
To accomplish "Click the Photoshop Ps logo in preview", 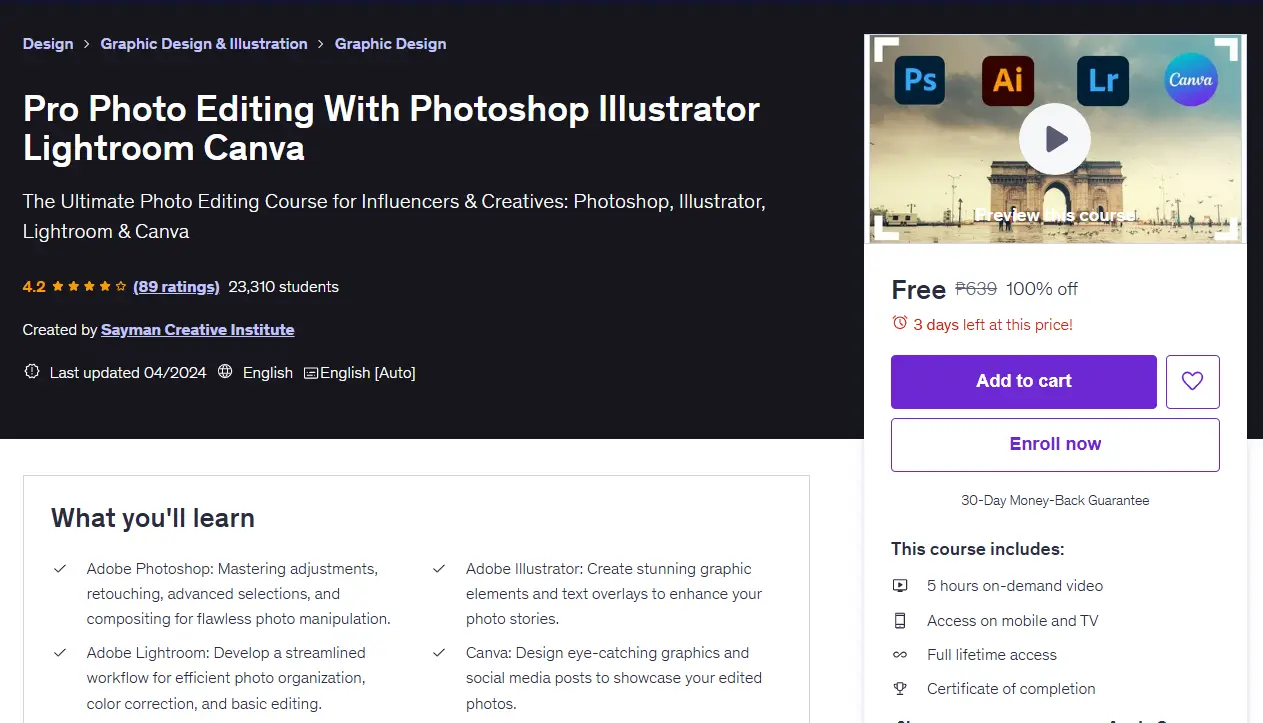I will pos(921,80).
